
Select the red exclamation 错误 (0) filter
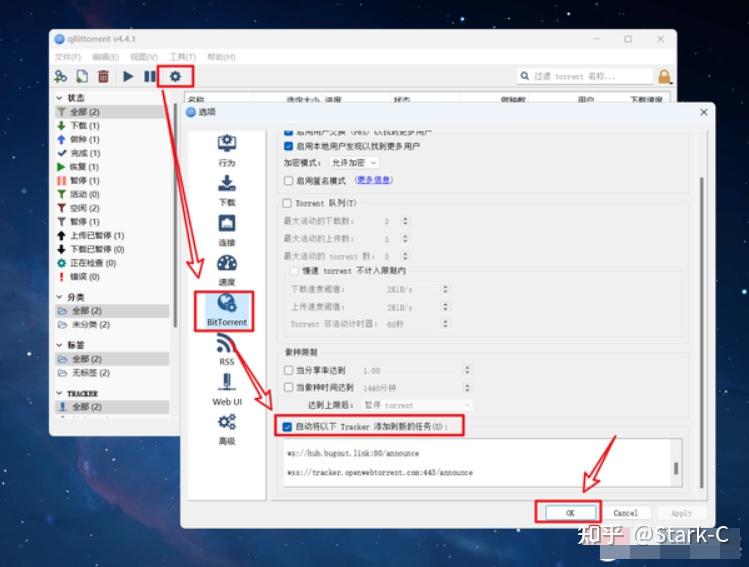(x=84, y=277)
